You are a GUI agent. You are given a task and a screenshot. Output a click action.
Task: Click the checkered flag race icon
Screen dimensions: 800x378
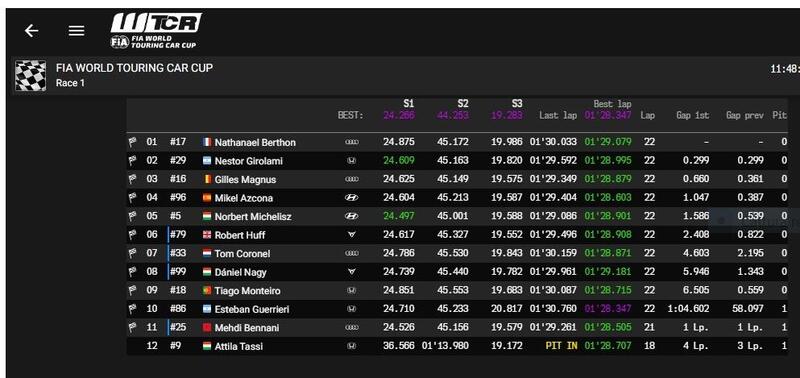[x=30, y=75]
